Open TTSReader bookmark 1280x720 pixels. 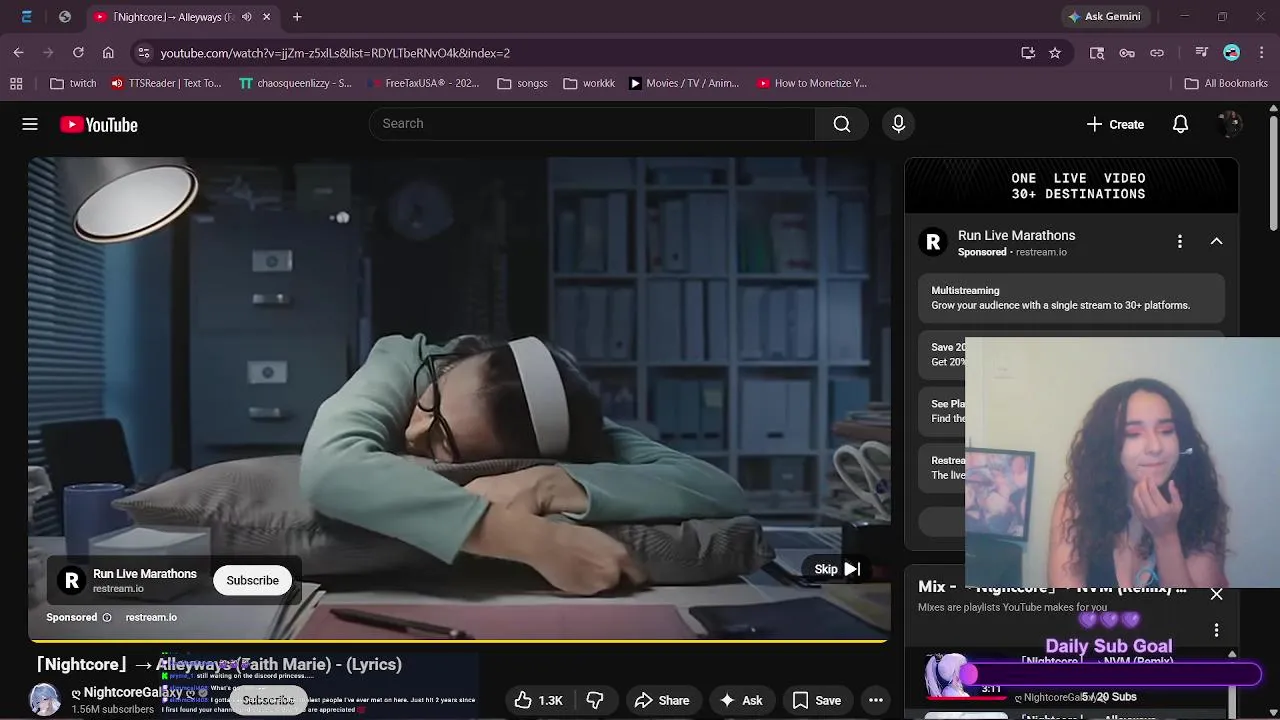[166, 83]
